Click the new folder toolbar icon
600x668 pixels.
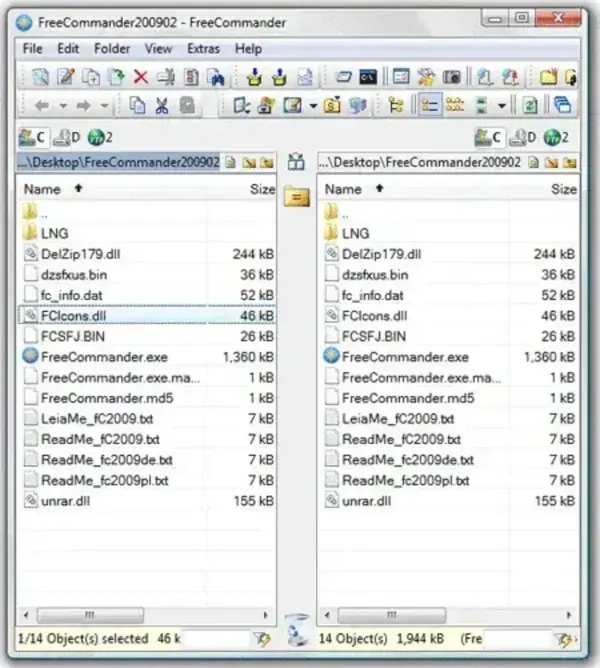click(x=548, y=77)
